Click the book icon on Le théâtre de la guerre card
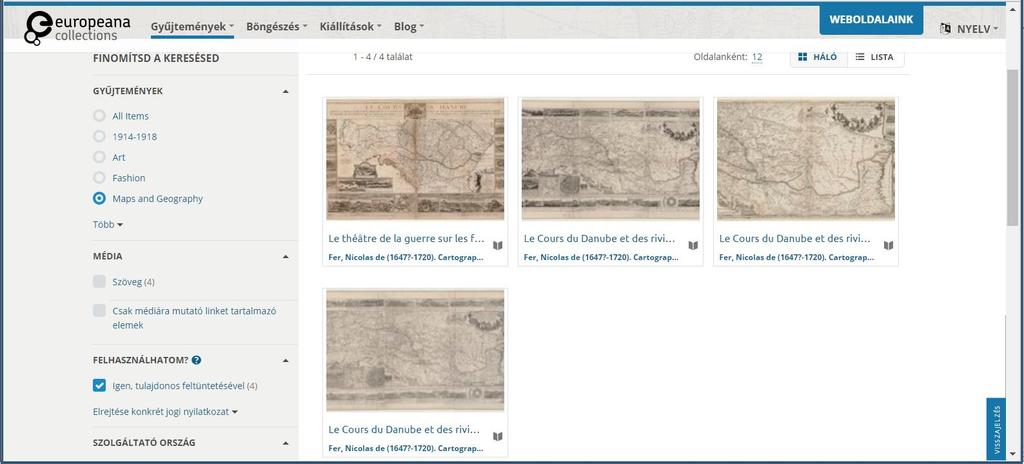 click(498, 246)
